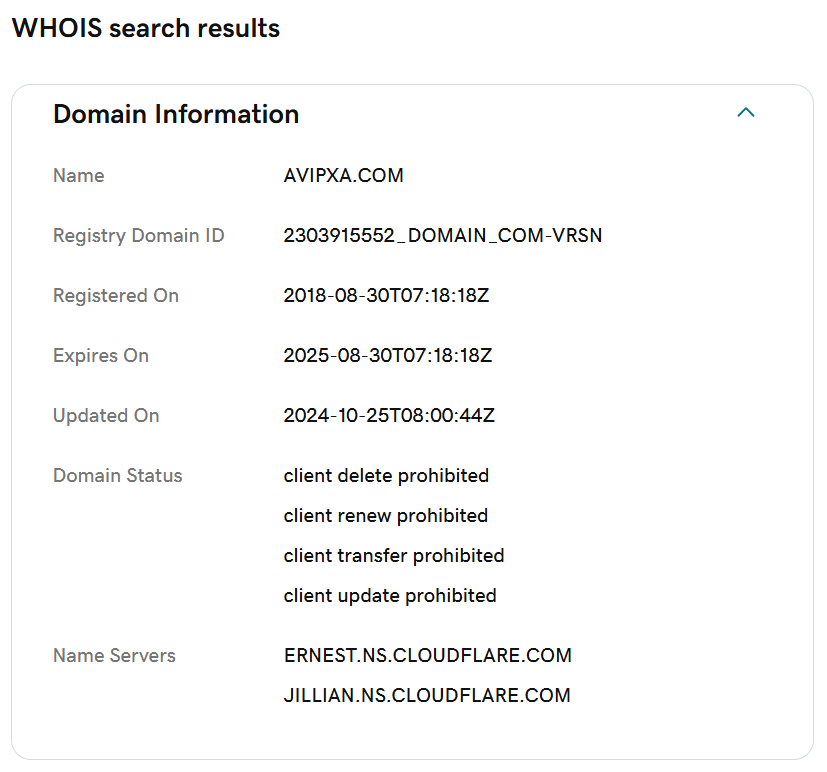This screenshot has height=772, width=827.
Task: Click the Registry Domain ID label
Action: (x=139, y=236)
